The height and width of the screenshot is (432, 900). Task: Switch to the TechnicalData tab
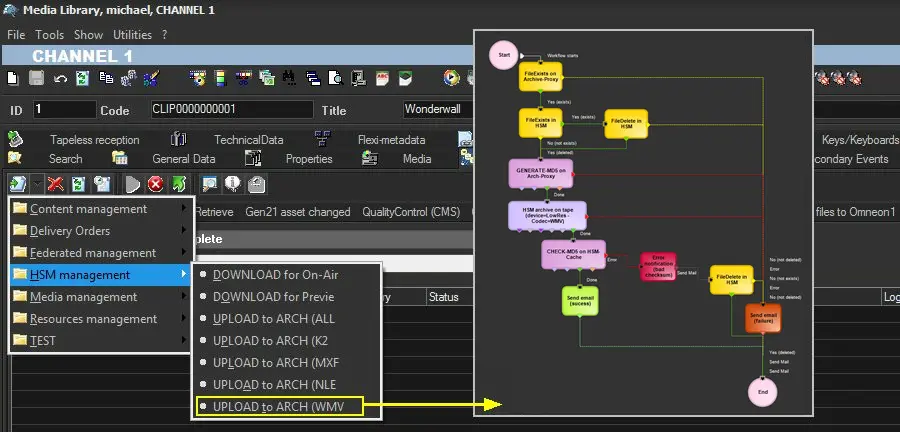(x=248, y=140)
